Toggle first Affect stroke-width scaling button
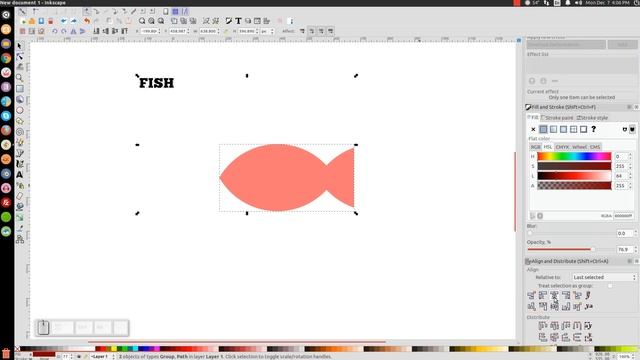Image resolution: width=640 pixels, height=360 pixels. (x=302, y=31)
